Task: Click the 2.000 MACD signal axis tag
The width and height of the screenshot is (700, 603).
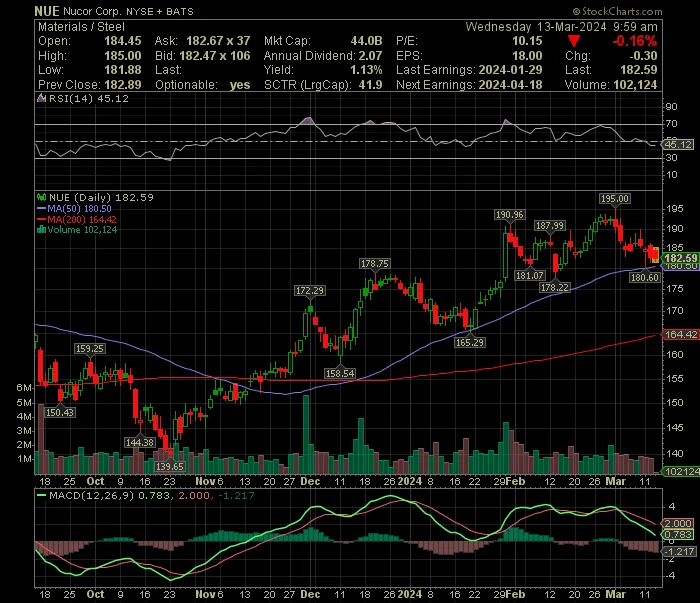Action: pos(678,524)
